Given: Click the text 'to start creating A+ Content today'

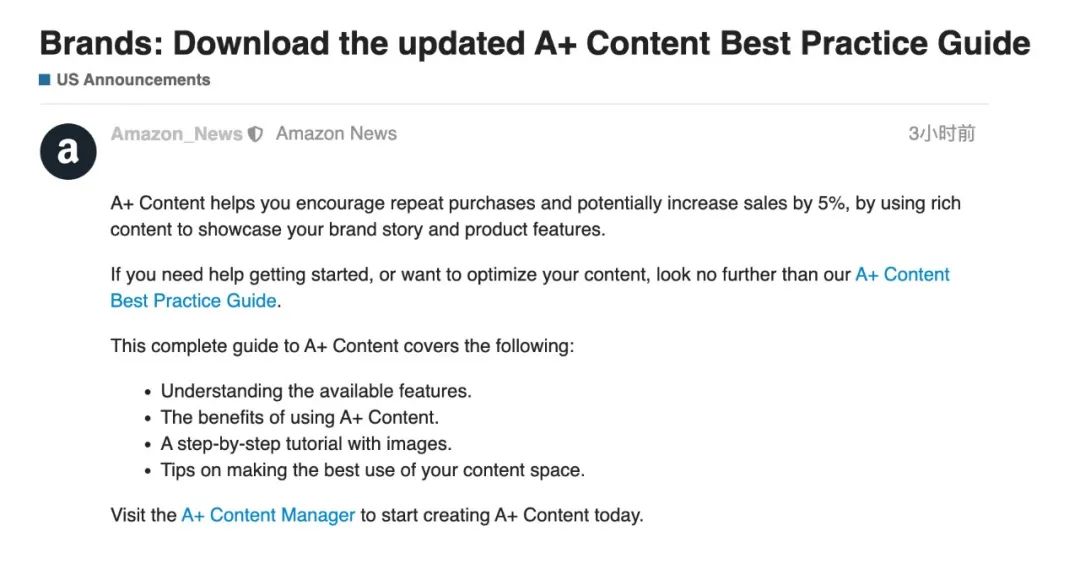Looking at the screenshot, I should coord(502,516).
